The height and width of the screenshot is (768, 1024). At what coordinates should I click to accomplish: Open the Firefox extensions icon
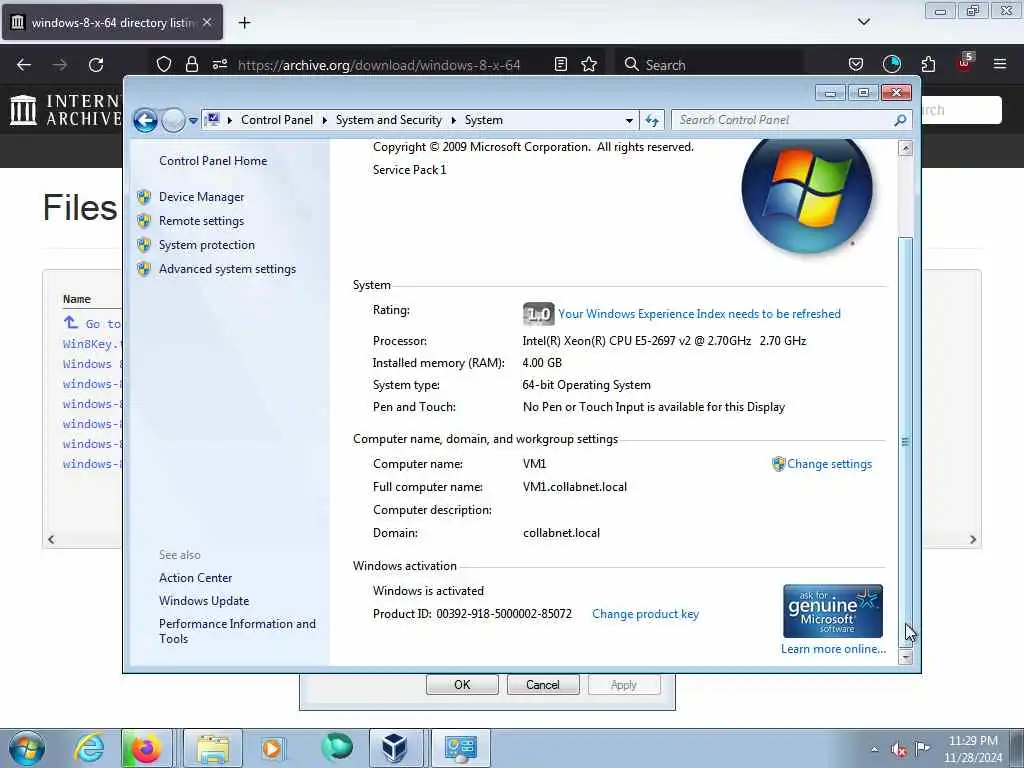click(x=928, y=64)
